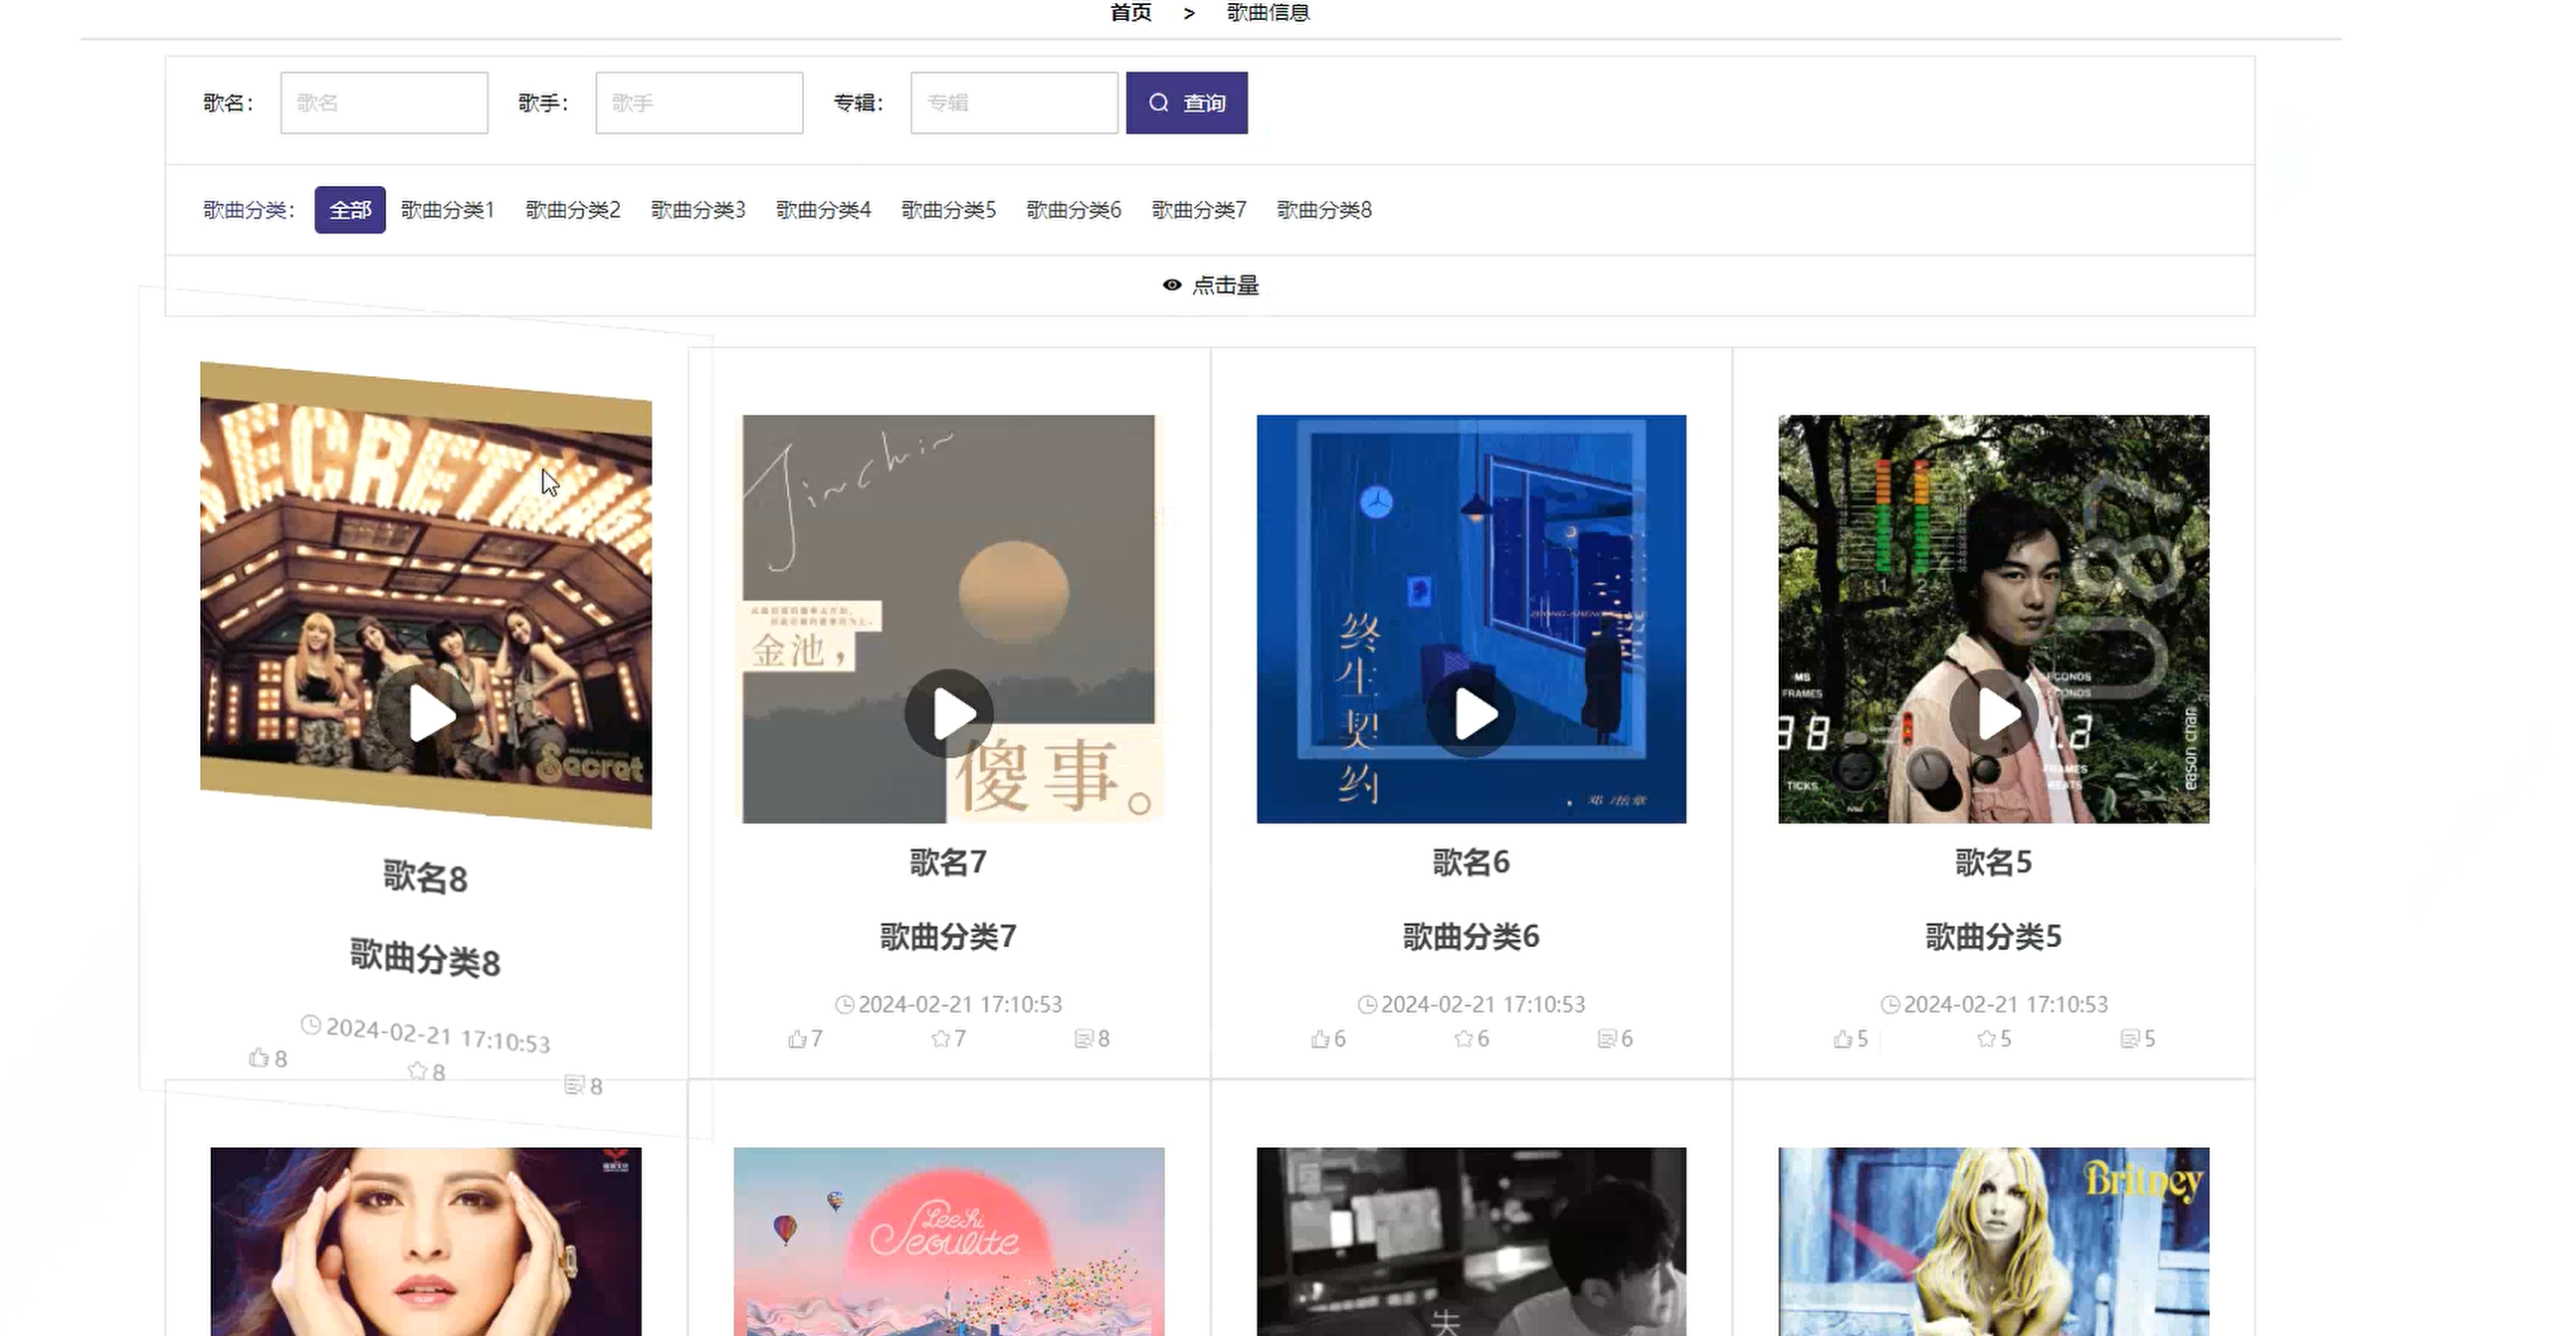This screenshot has height=1336, width=2576.
Task: Select the 全部 category filter
Action: [350, 210]
